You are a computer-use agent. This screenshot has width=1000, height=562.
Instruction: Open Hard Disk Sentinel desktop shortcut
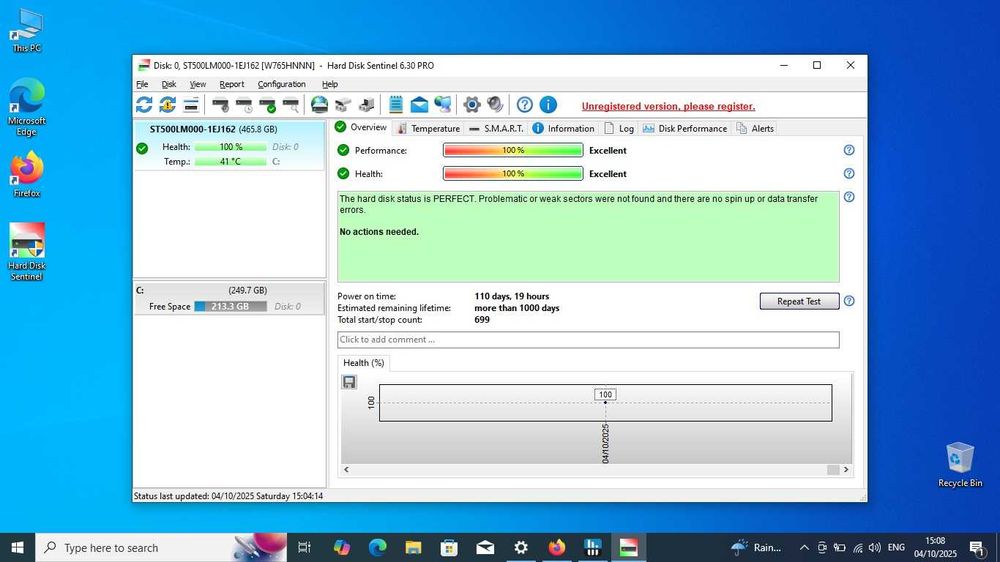tap(27, 252)
